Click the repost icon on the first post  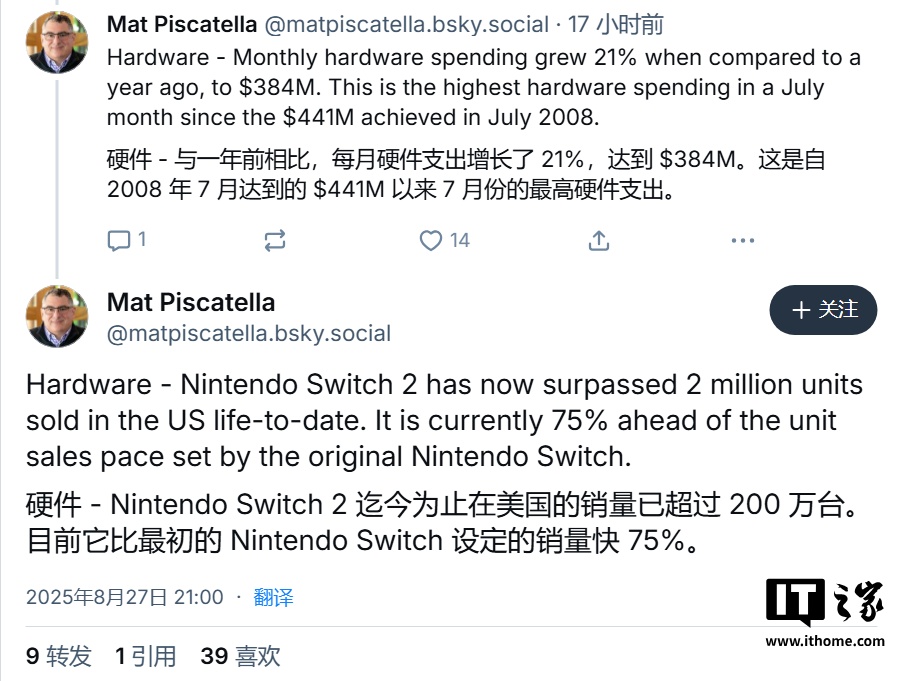275,240
